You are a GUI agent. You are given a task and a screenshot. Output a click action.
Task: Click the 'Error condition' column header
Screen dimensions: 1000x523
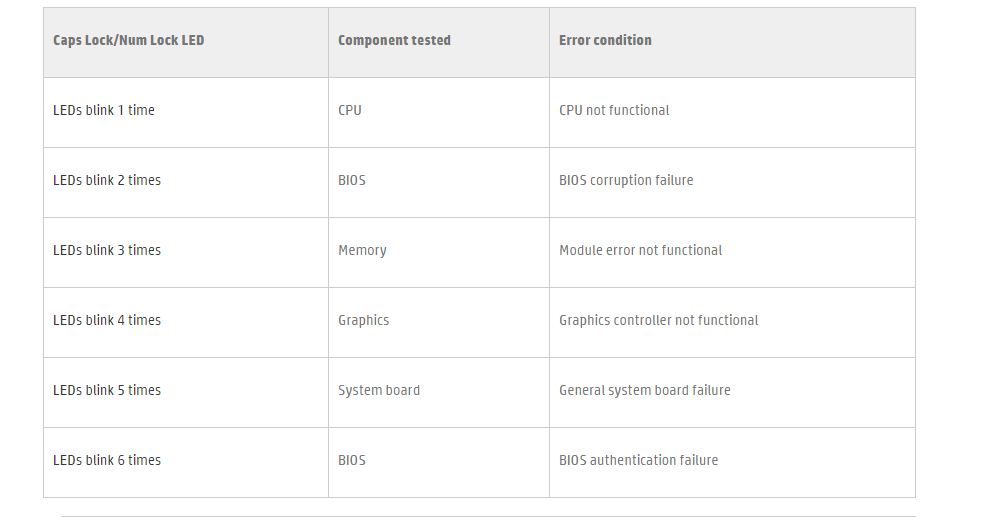tap(605, 40)
